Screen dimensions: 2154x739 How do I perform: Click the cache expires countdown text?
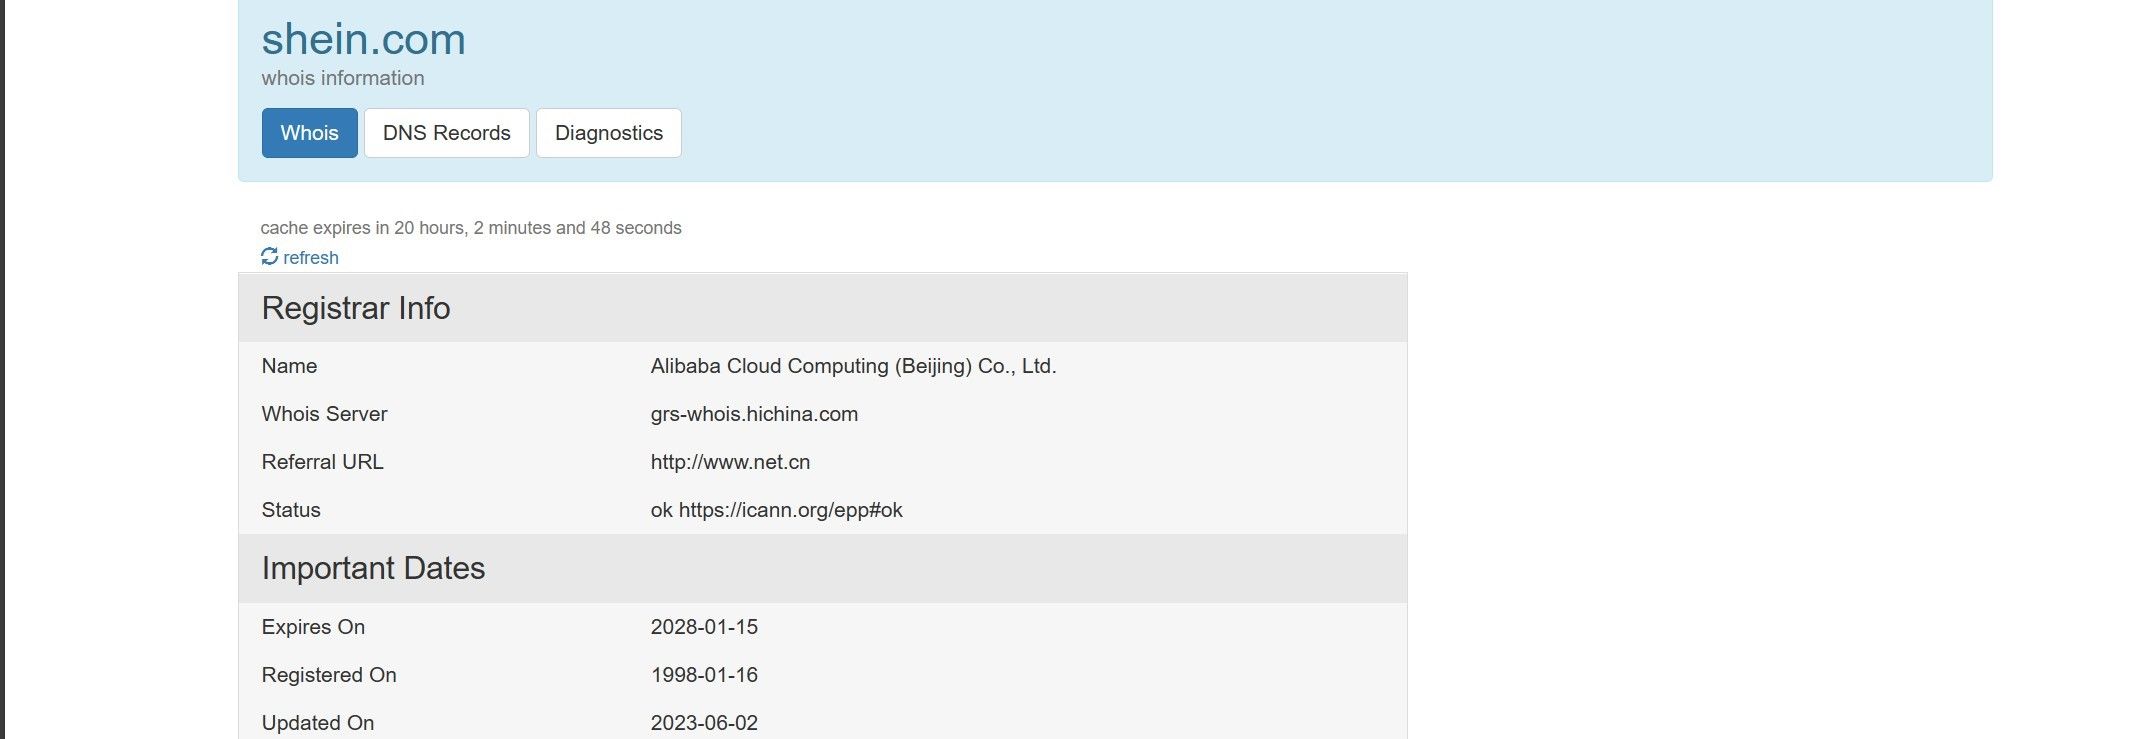pyautogui.click(x=471, y=228)
